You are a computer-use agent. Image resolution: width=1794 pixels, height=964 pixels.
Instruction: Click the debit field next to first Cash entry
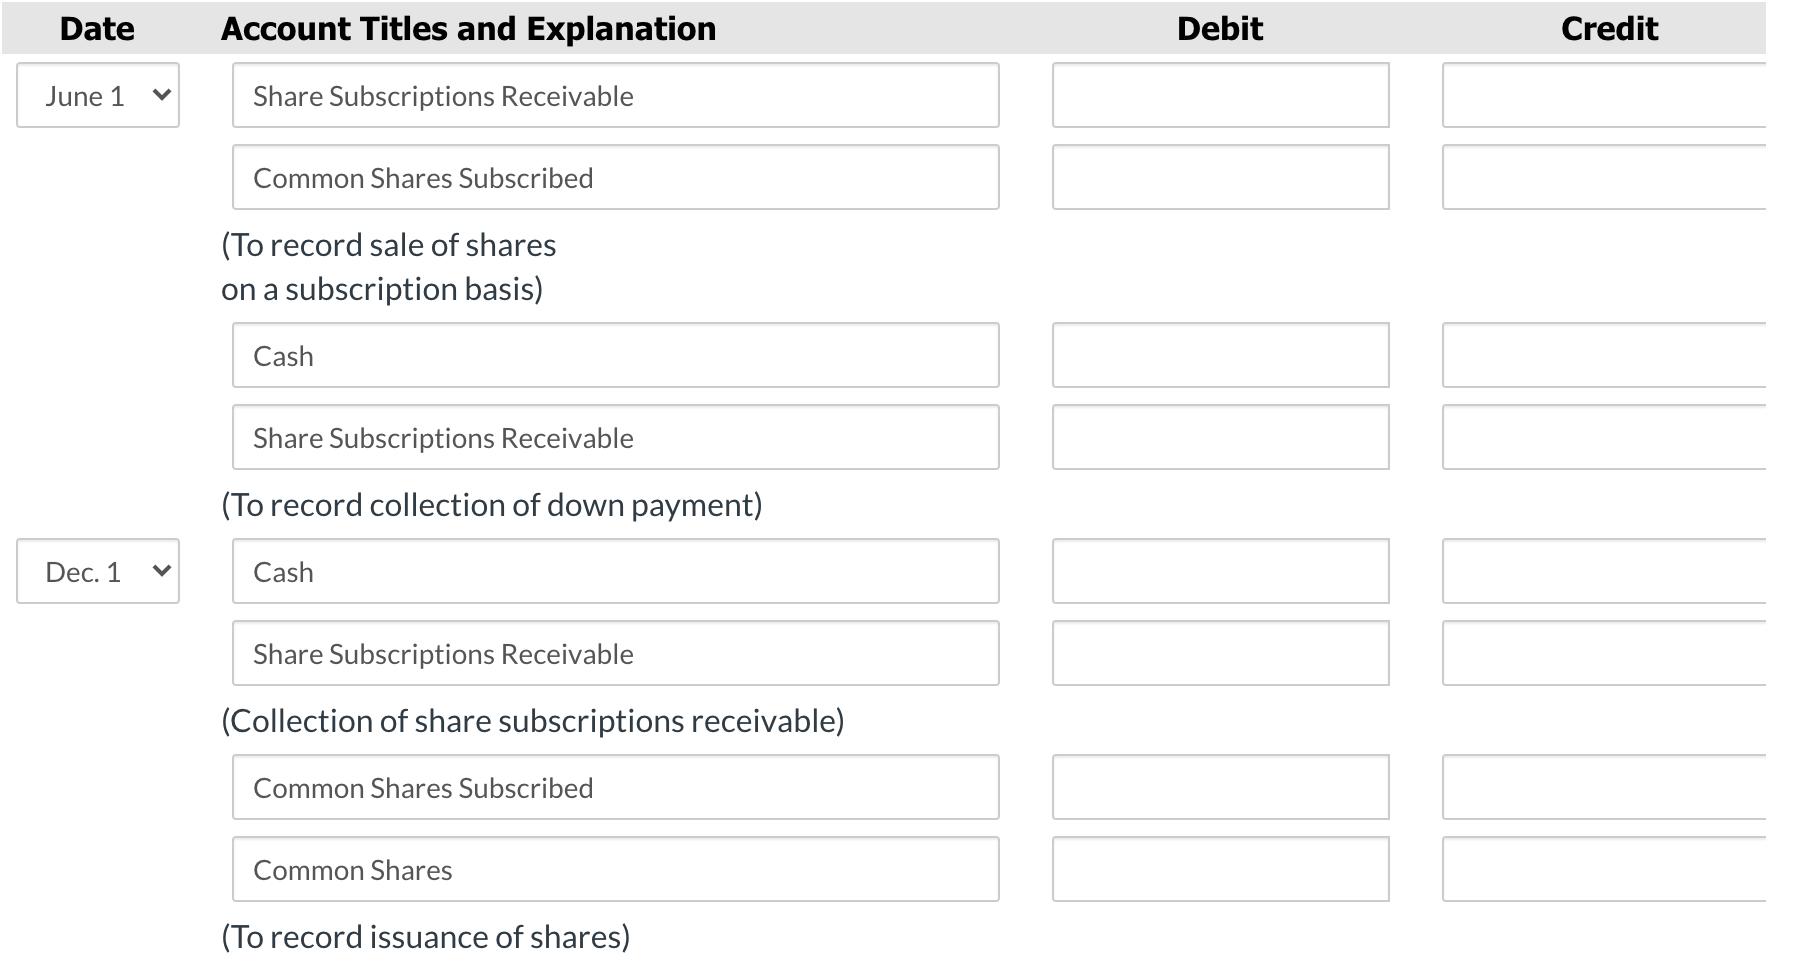(x=1220, y=355)
